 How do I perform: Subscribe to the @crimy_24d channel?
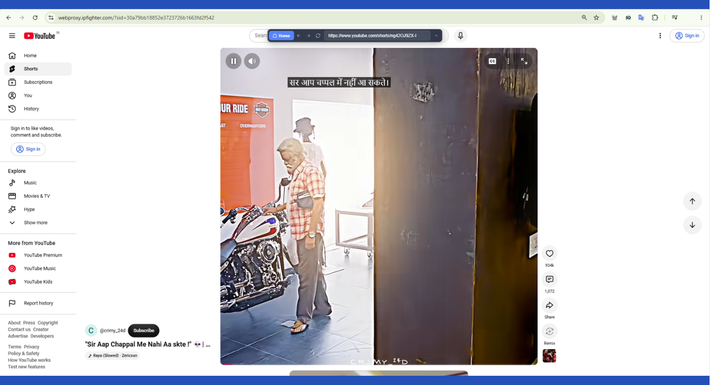pos(144,331)
